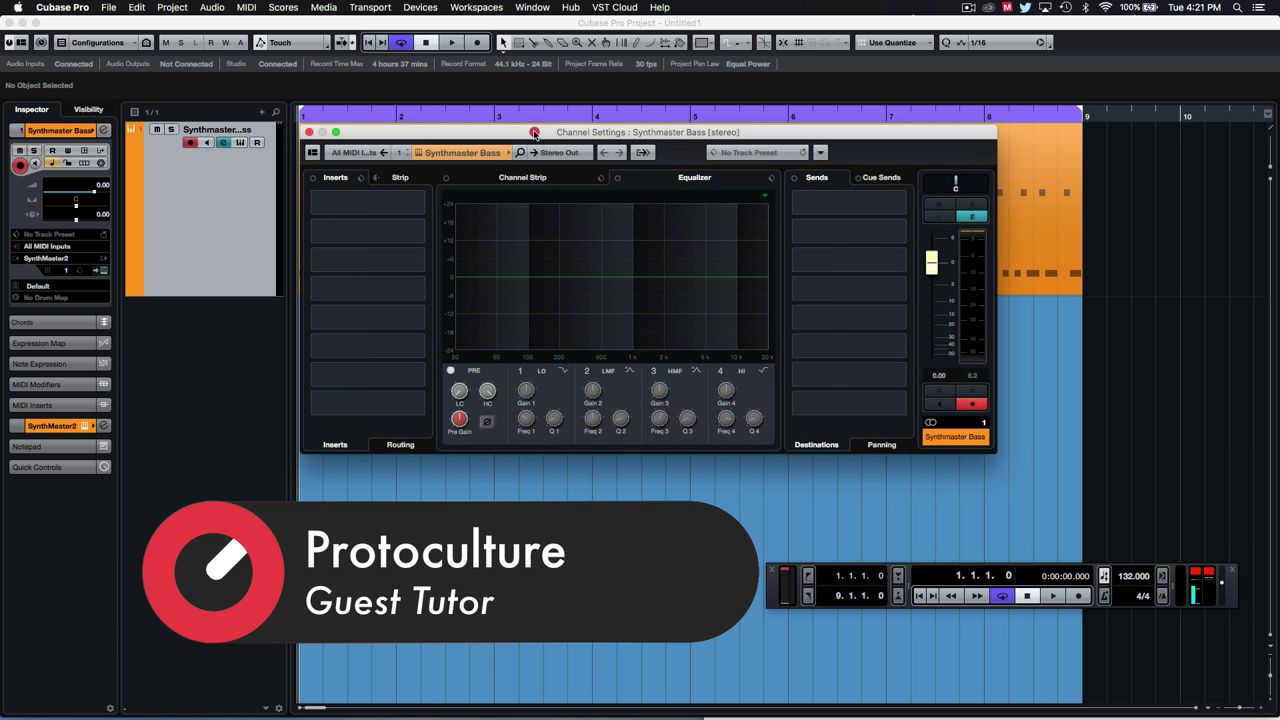The width and height of the screenshot is (1280, 720).
Task: Toggle the Cycle loop button in toolbar
Action: point(401,43)
